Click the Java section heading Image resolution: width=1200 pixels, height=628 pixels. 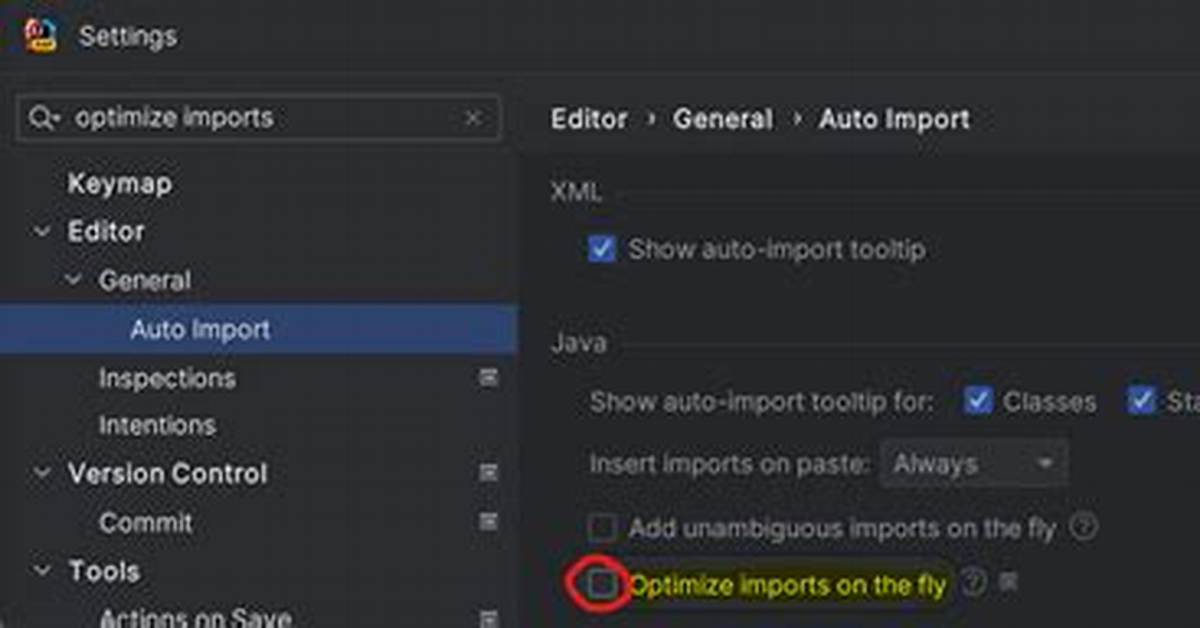coord(578,343)
